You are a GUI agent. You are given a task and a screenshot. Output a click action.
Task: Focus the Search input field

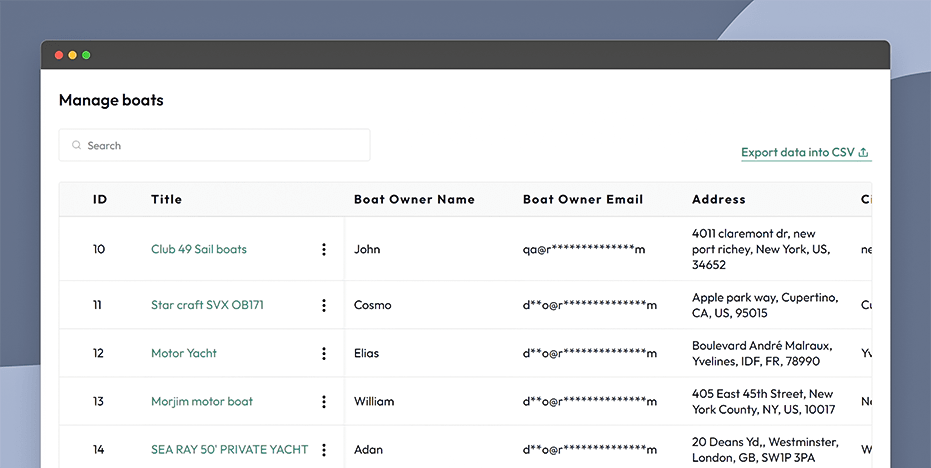[214, 145]
